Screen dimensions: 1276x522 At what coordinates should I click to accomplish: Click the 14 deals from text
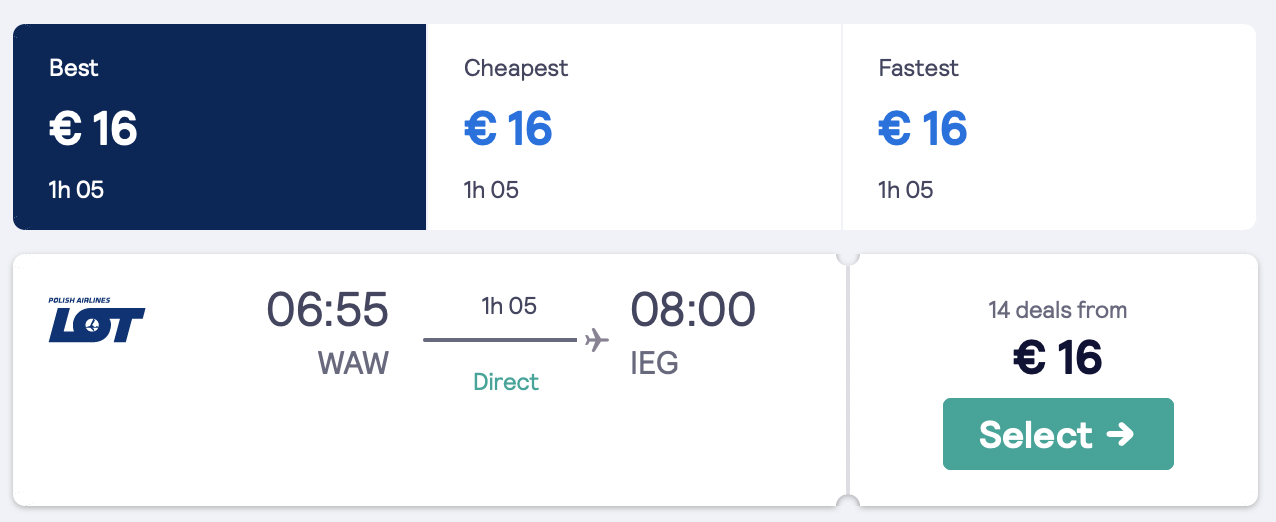[1058, 310]
